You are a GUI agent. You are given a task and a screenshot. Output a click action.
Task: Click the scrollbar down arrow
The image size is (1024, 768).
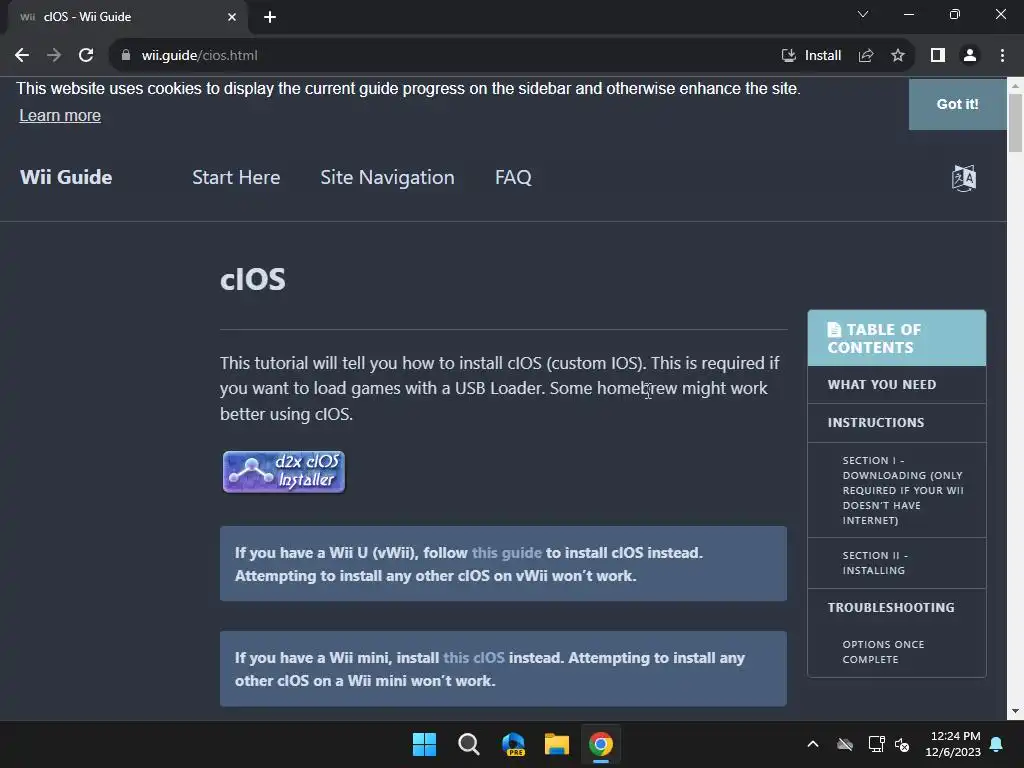click(x=1016, y=711)
